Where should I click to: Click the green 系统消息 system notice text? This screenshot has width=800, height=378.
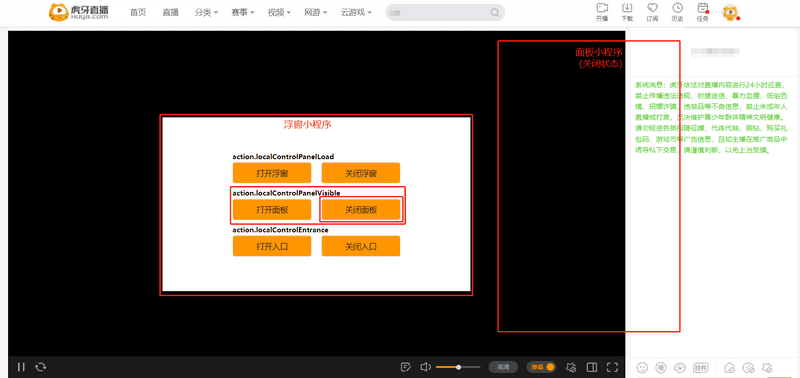(712, 118)
